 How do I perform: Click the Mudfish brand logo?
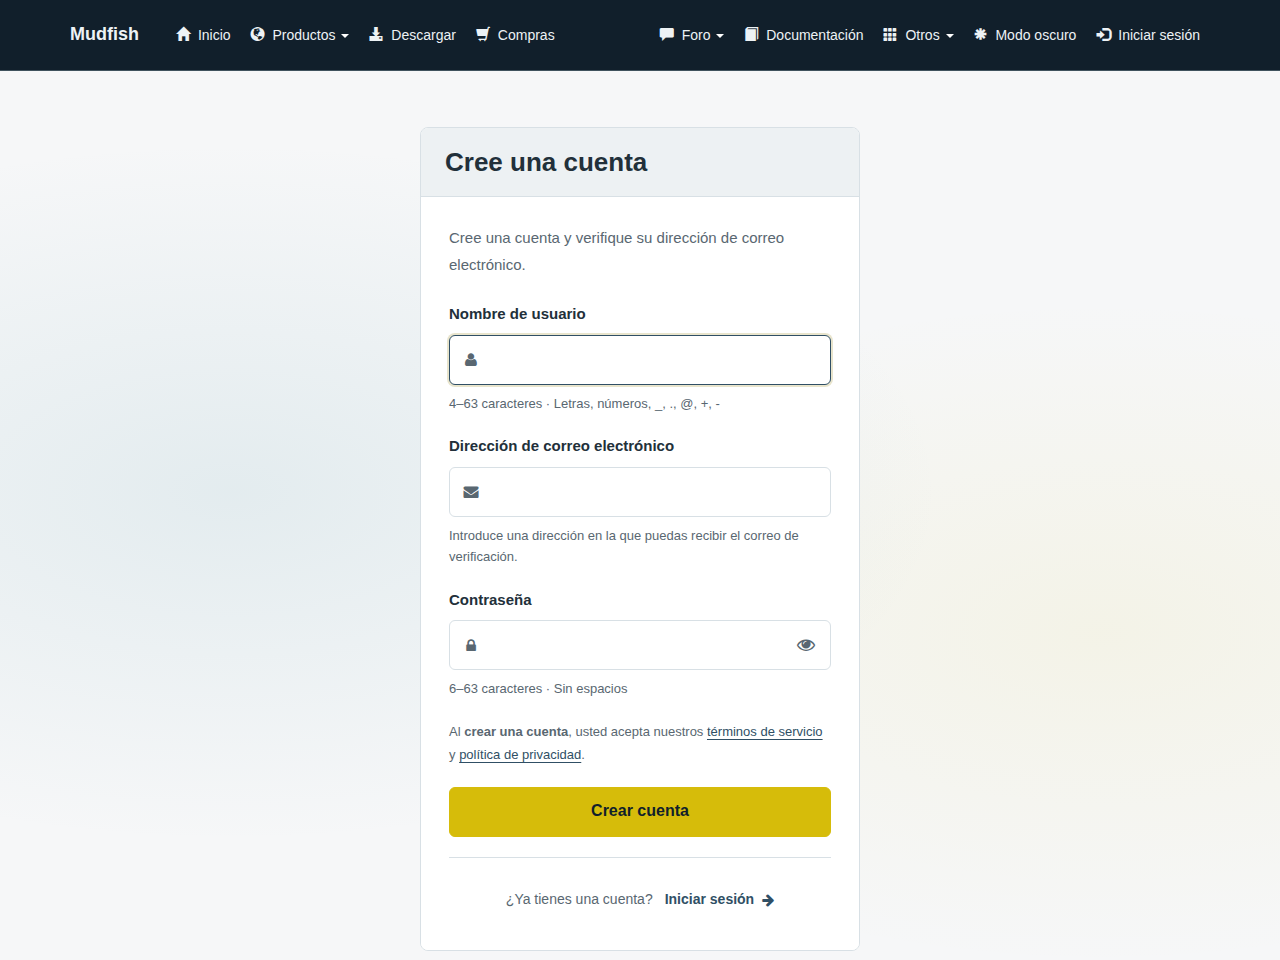point(104,34)
